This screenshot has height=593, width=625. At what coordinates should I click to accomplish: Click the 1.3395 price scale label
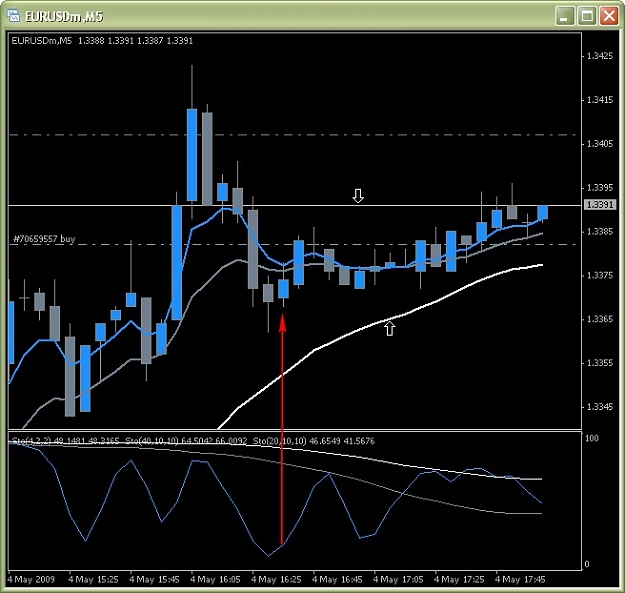[600, 187]
